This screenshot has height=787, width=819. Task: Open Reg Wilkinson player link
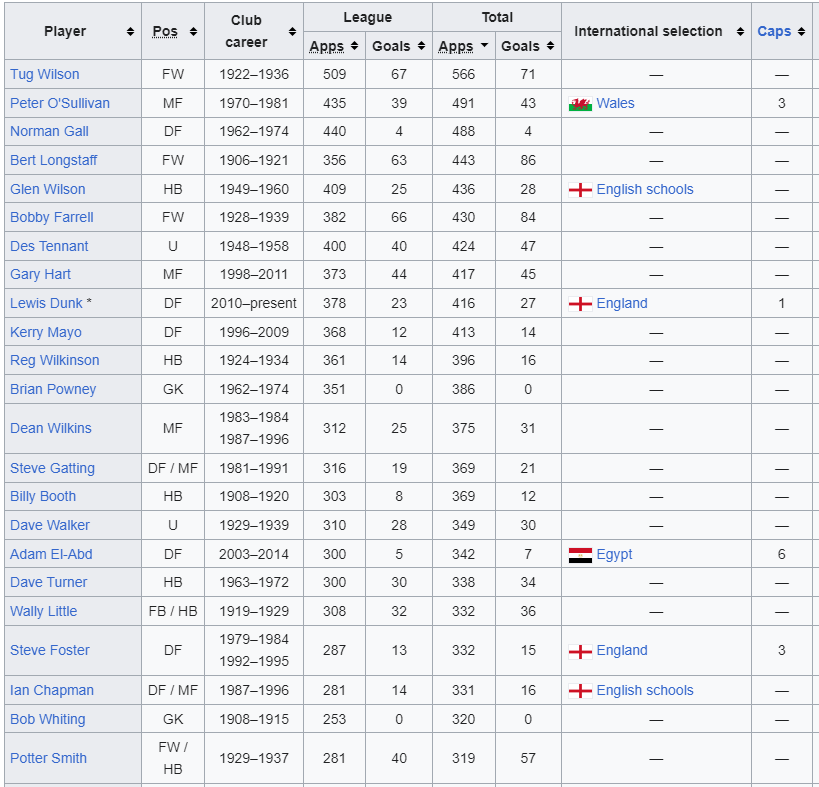(x=55, y=361)
